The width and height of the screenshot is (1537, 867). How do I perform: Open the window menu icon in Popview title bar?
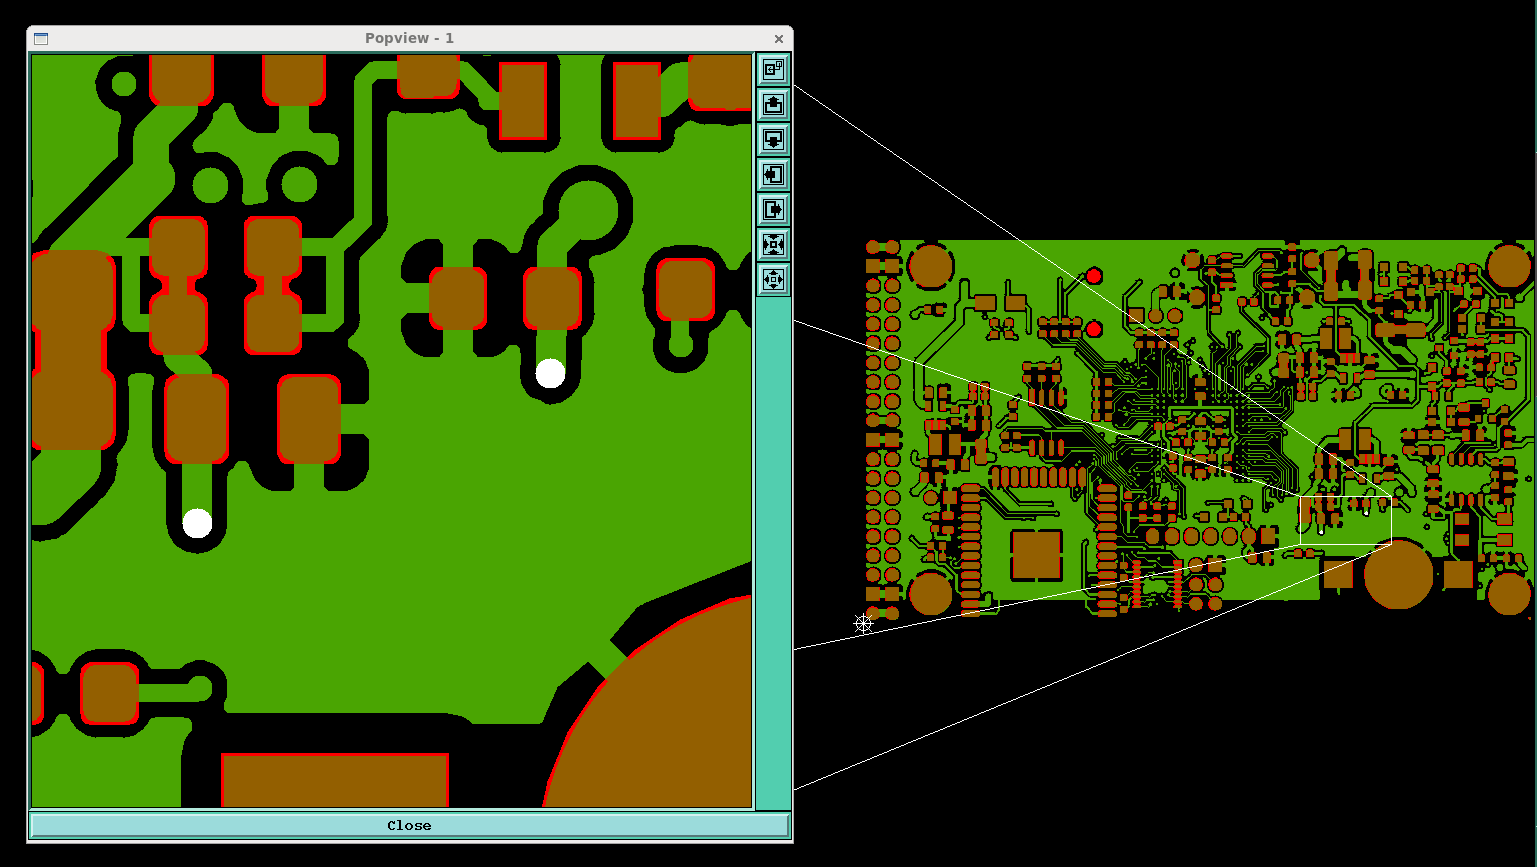pyautogui.click(x=41, y=39)
